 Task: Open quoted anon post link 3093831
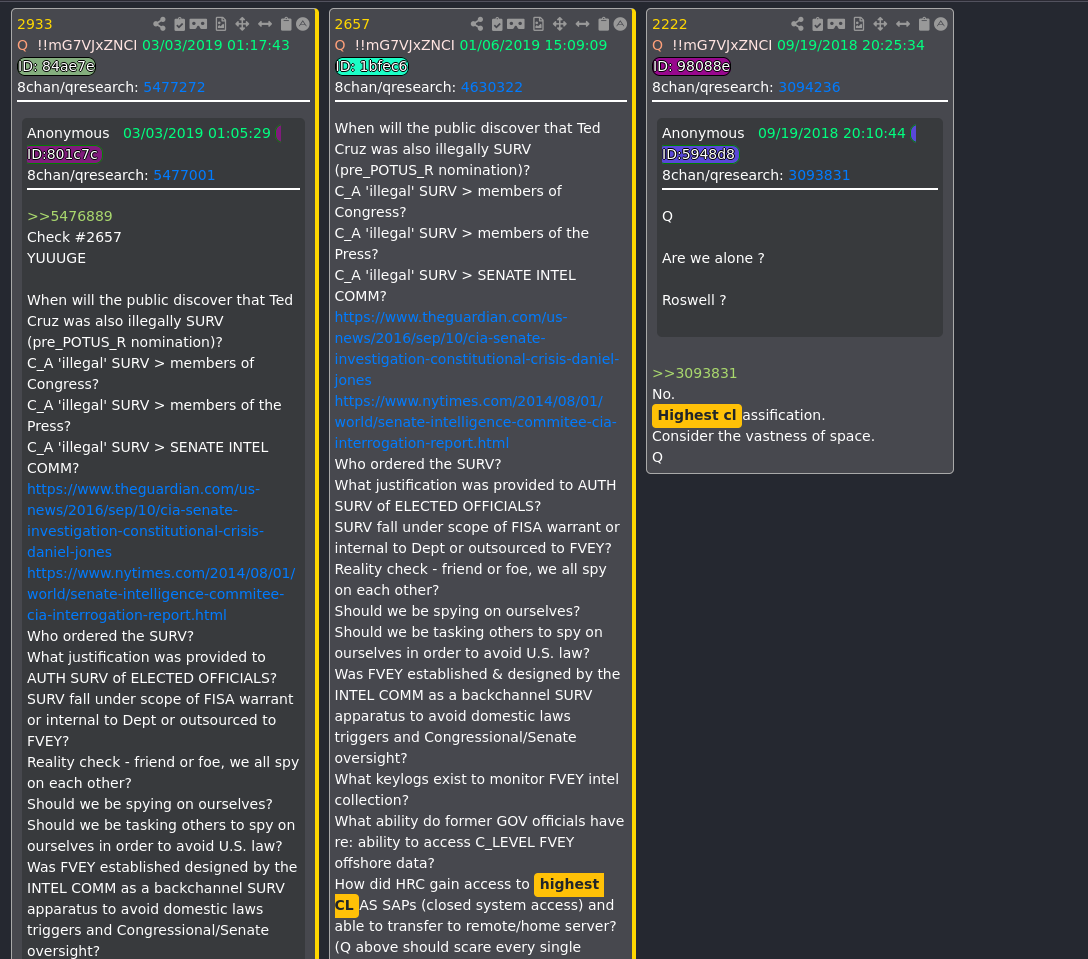coord(819,176)
